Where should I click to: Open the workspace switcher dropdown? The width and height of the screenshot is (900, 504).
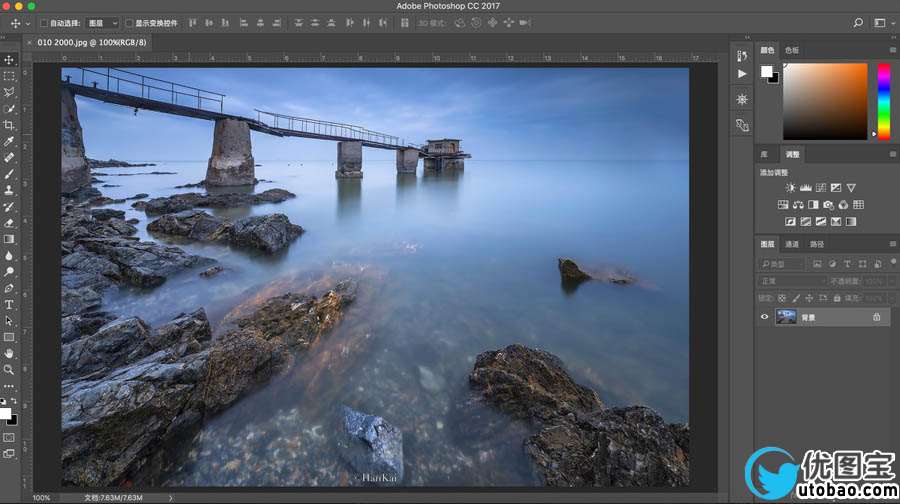[883, 23]
